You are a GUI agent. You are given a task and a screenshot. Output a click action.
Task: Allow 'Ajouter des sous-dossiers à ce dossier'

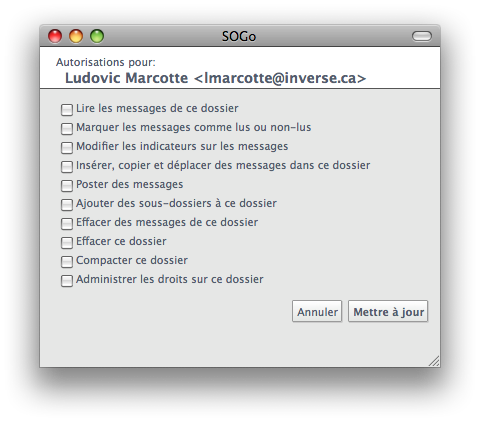67,204
